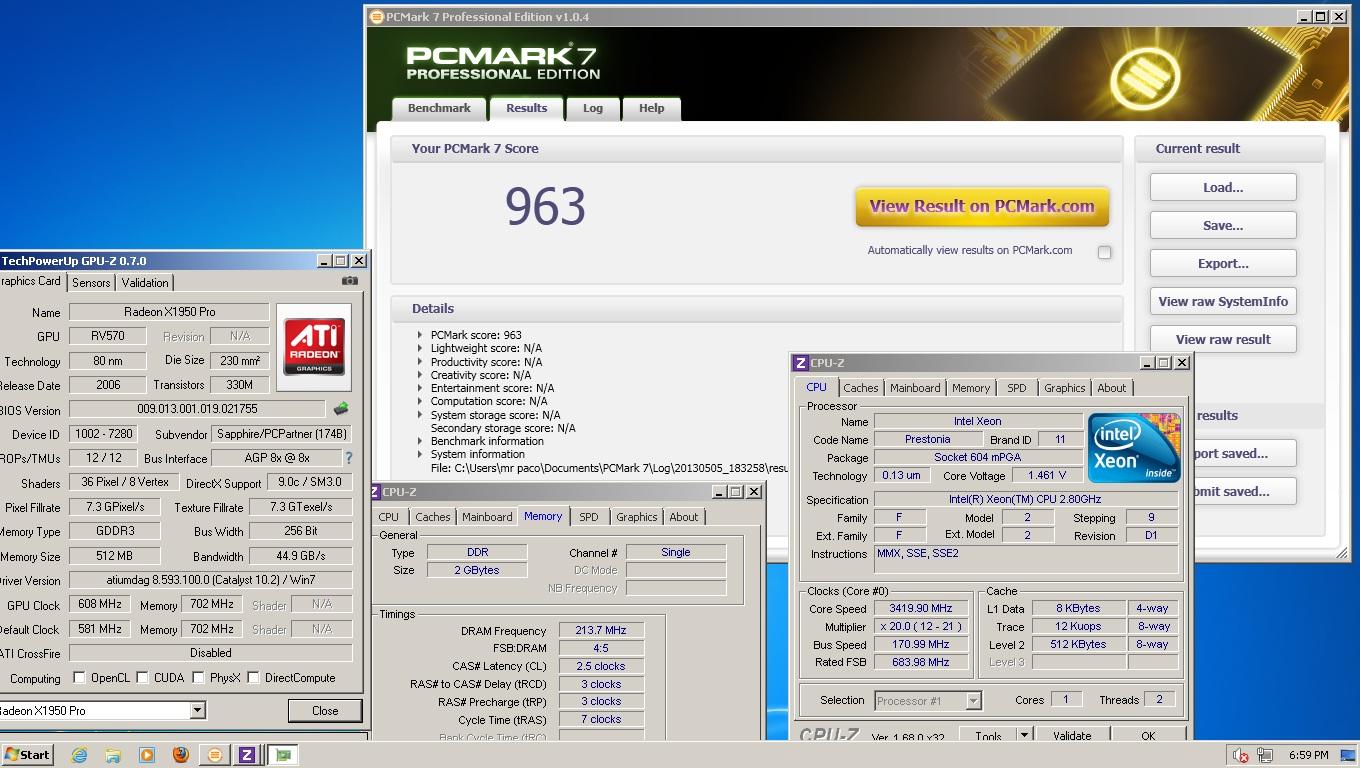Switch to CPU-Z purple taskbar icon
1360x768 pixels.
click(x=247, y=755)
